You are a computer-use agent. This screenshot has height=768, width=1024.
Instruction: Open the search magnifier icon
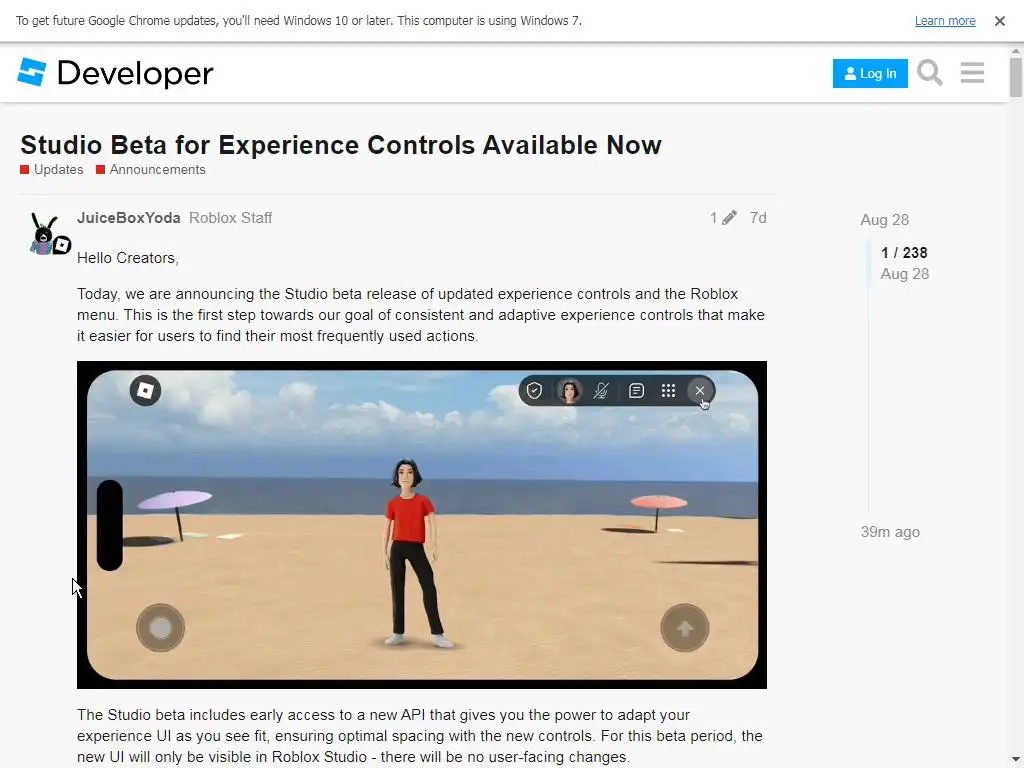click(929, 72)
